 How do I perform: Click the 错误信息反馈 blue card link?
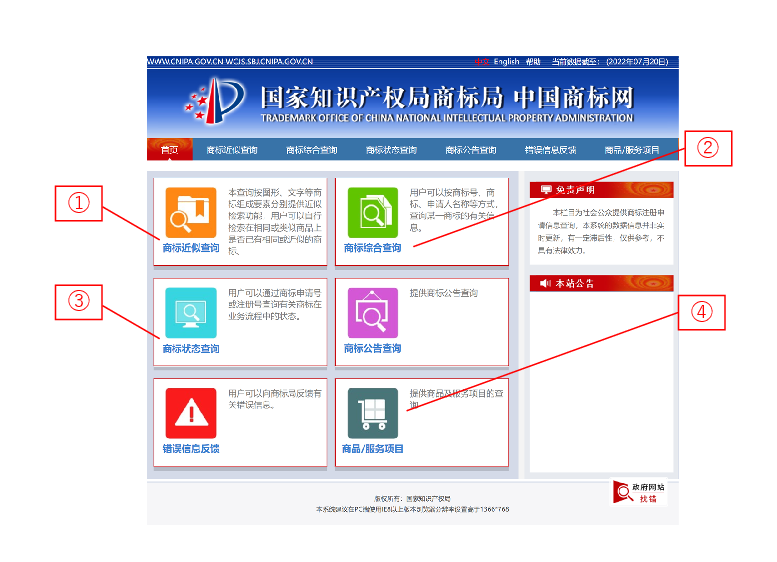click(x=191, y=449)
